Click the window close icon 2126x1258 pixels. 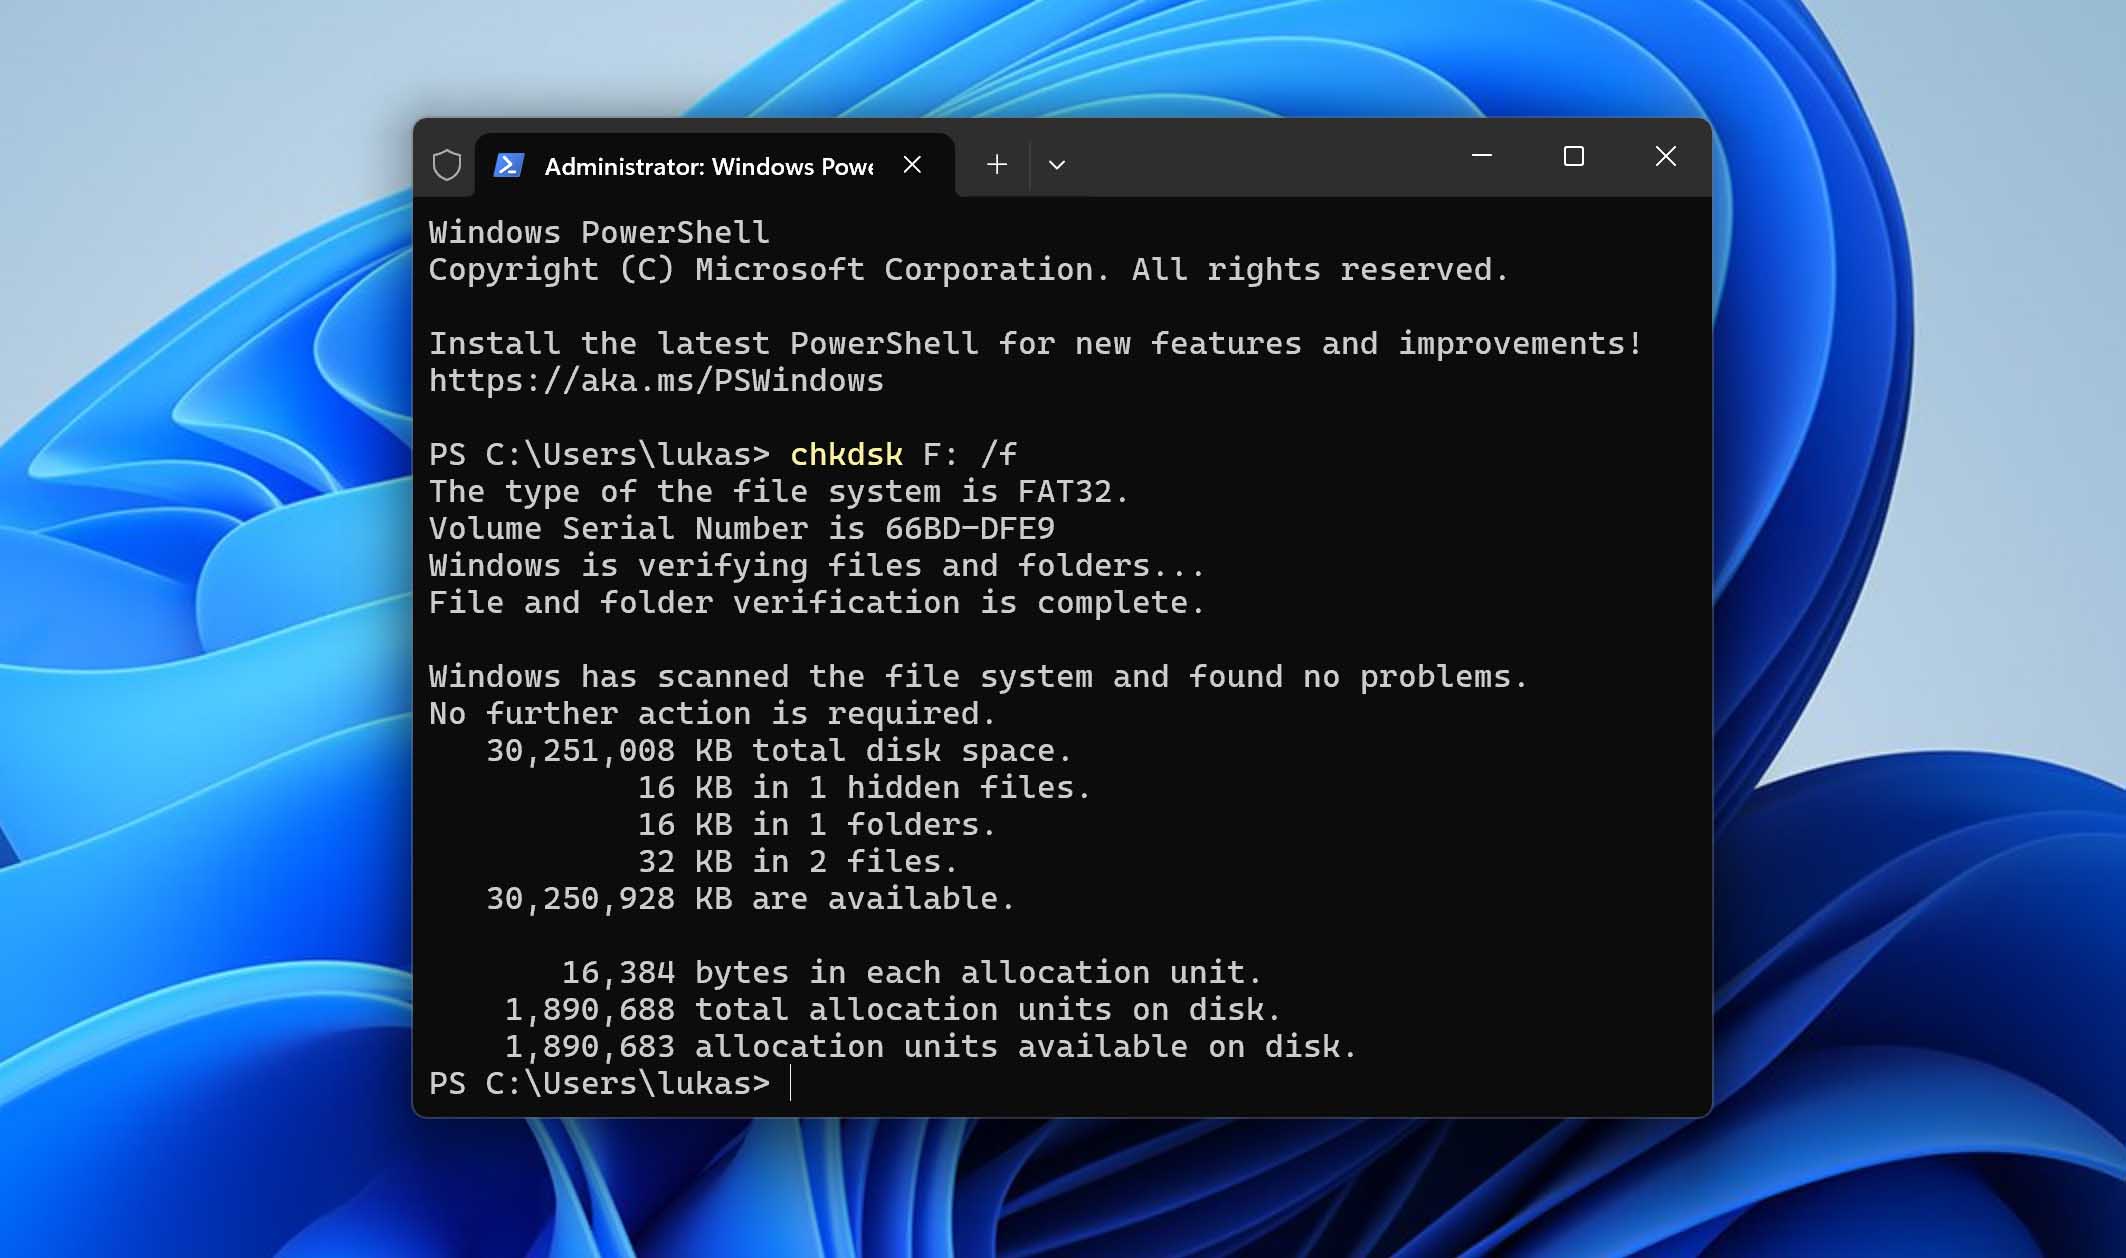click(1665, 157)
